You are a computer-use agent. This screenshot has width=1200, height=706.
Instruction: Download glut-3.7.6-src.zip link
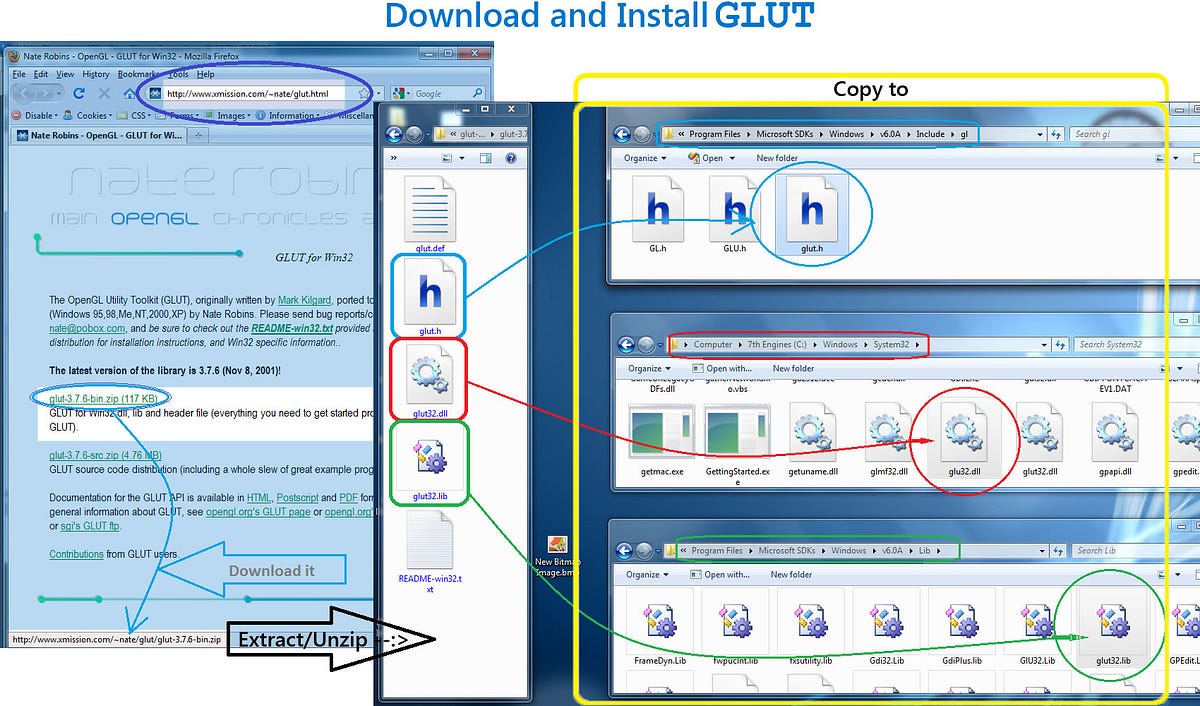point(105,455)
